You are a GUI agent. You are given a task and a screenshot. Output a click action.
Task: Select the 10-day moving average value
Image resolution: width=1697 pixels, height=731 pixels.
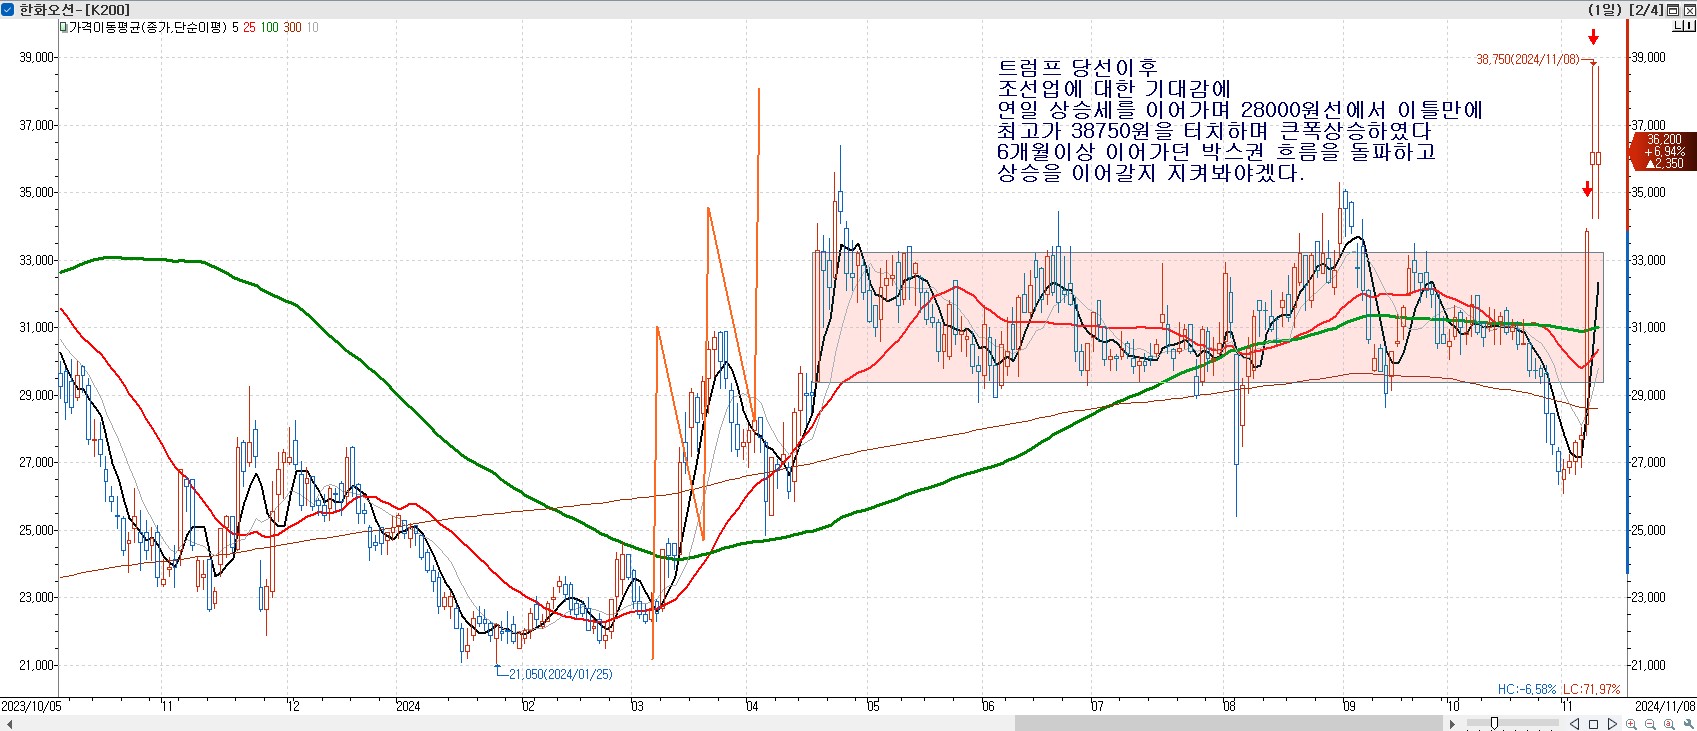tap(312, 27)
